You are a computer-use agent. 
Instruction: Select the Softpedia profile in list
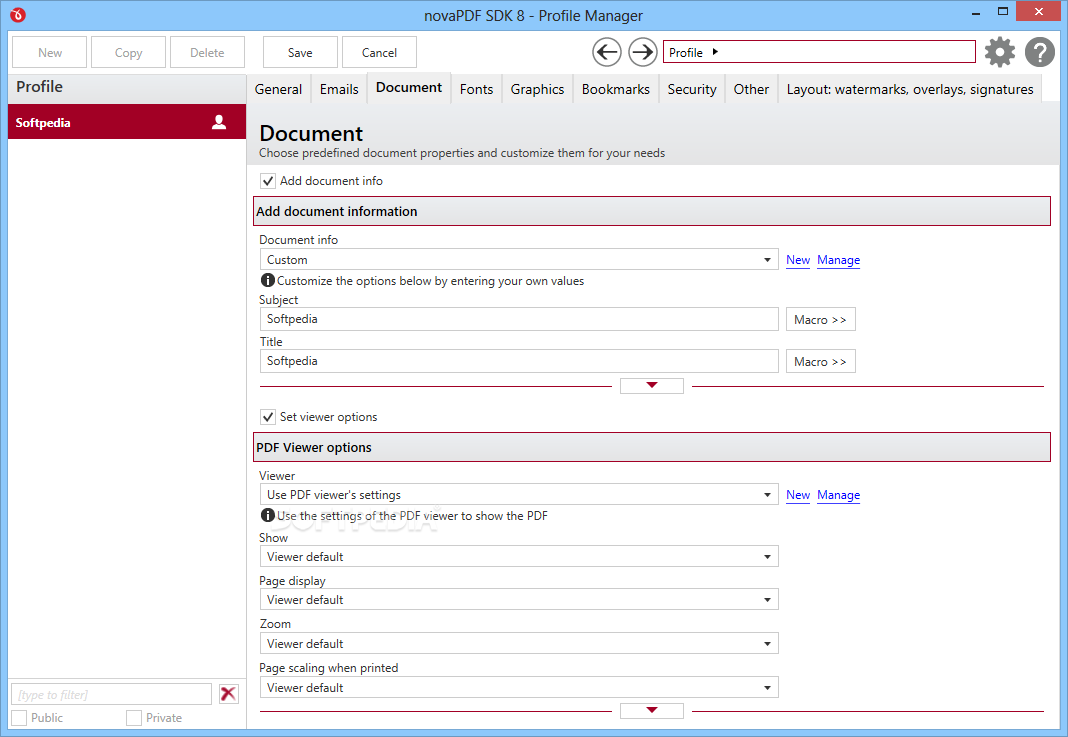point(127,122)
